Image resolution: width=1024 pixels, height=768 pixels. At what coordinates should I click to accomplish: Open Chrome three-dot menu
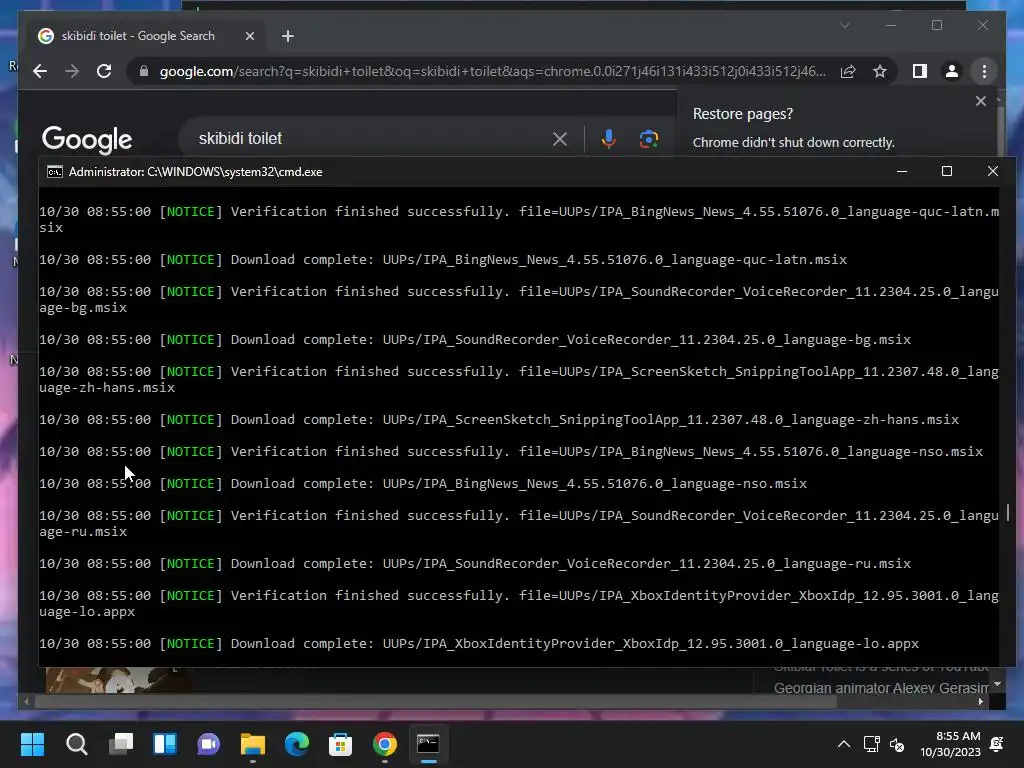coord(984,71)
